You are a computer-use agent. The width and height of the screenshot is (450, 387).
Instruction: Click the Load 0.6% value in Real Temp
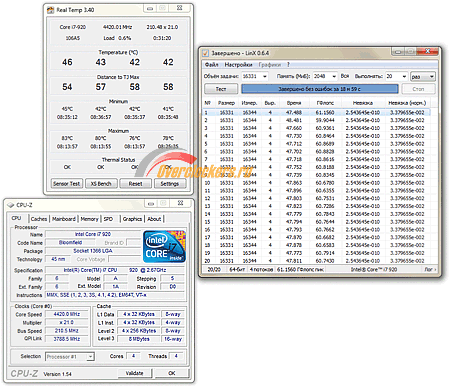click(x=117, y=38)
